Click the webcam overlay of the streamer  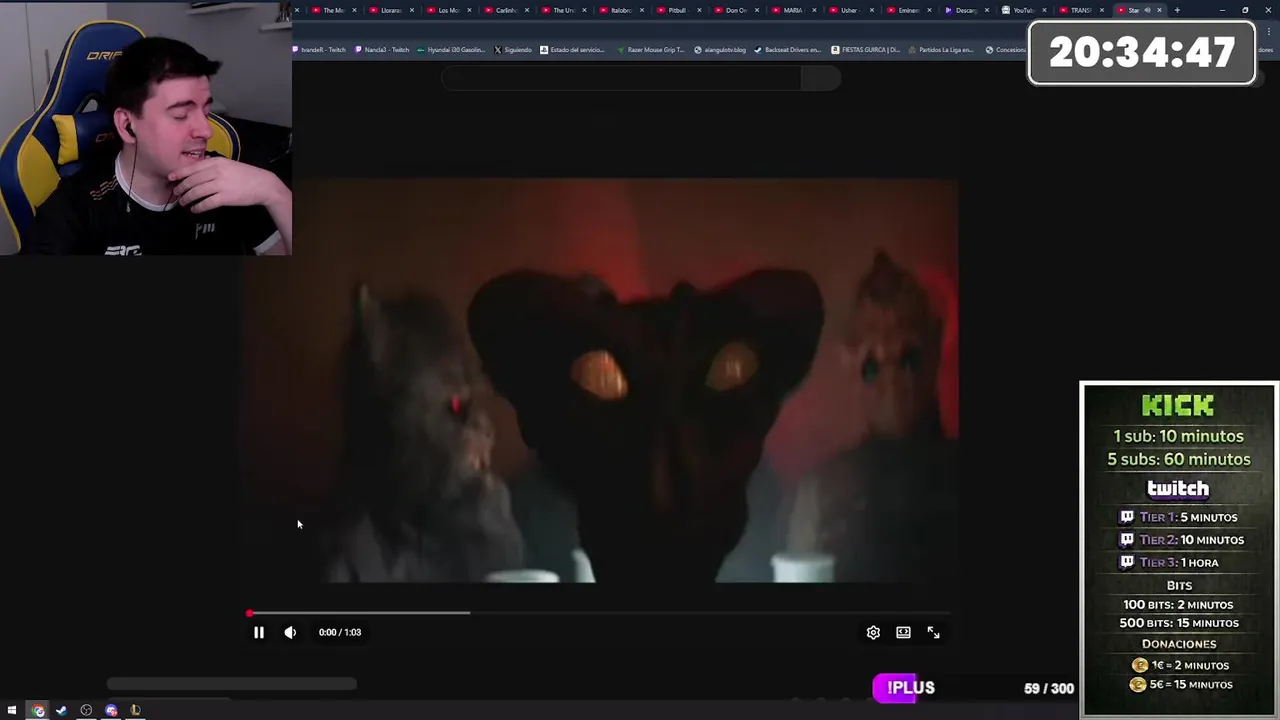pos(146,128)
